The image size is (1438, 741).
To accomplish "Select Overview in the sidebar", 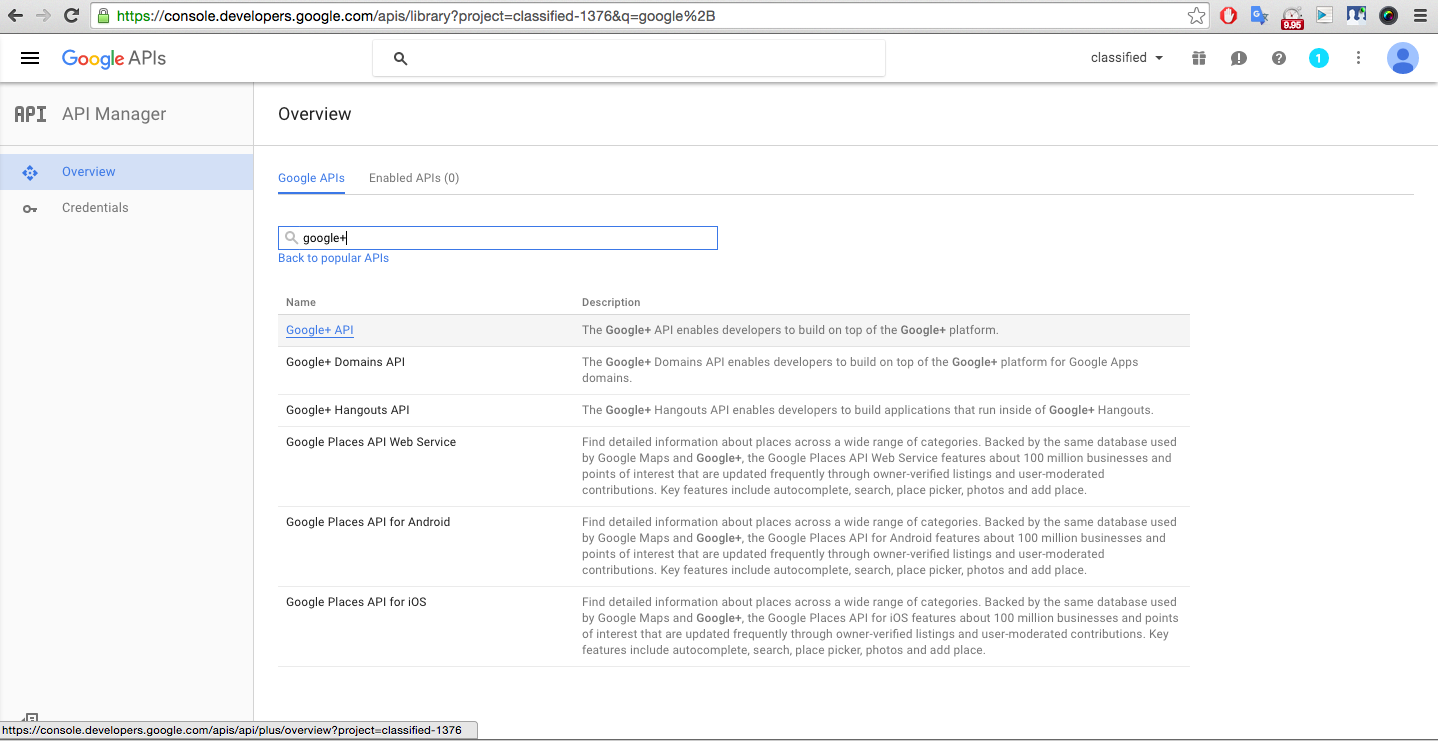I will [x=126, y=172].
